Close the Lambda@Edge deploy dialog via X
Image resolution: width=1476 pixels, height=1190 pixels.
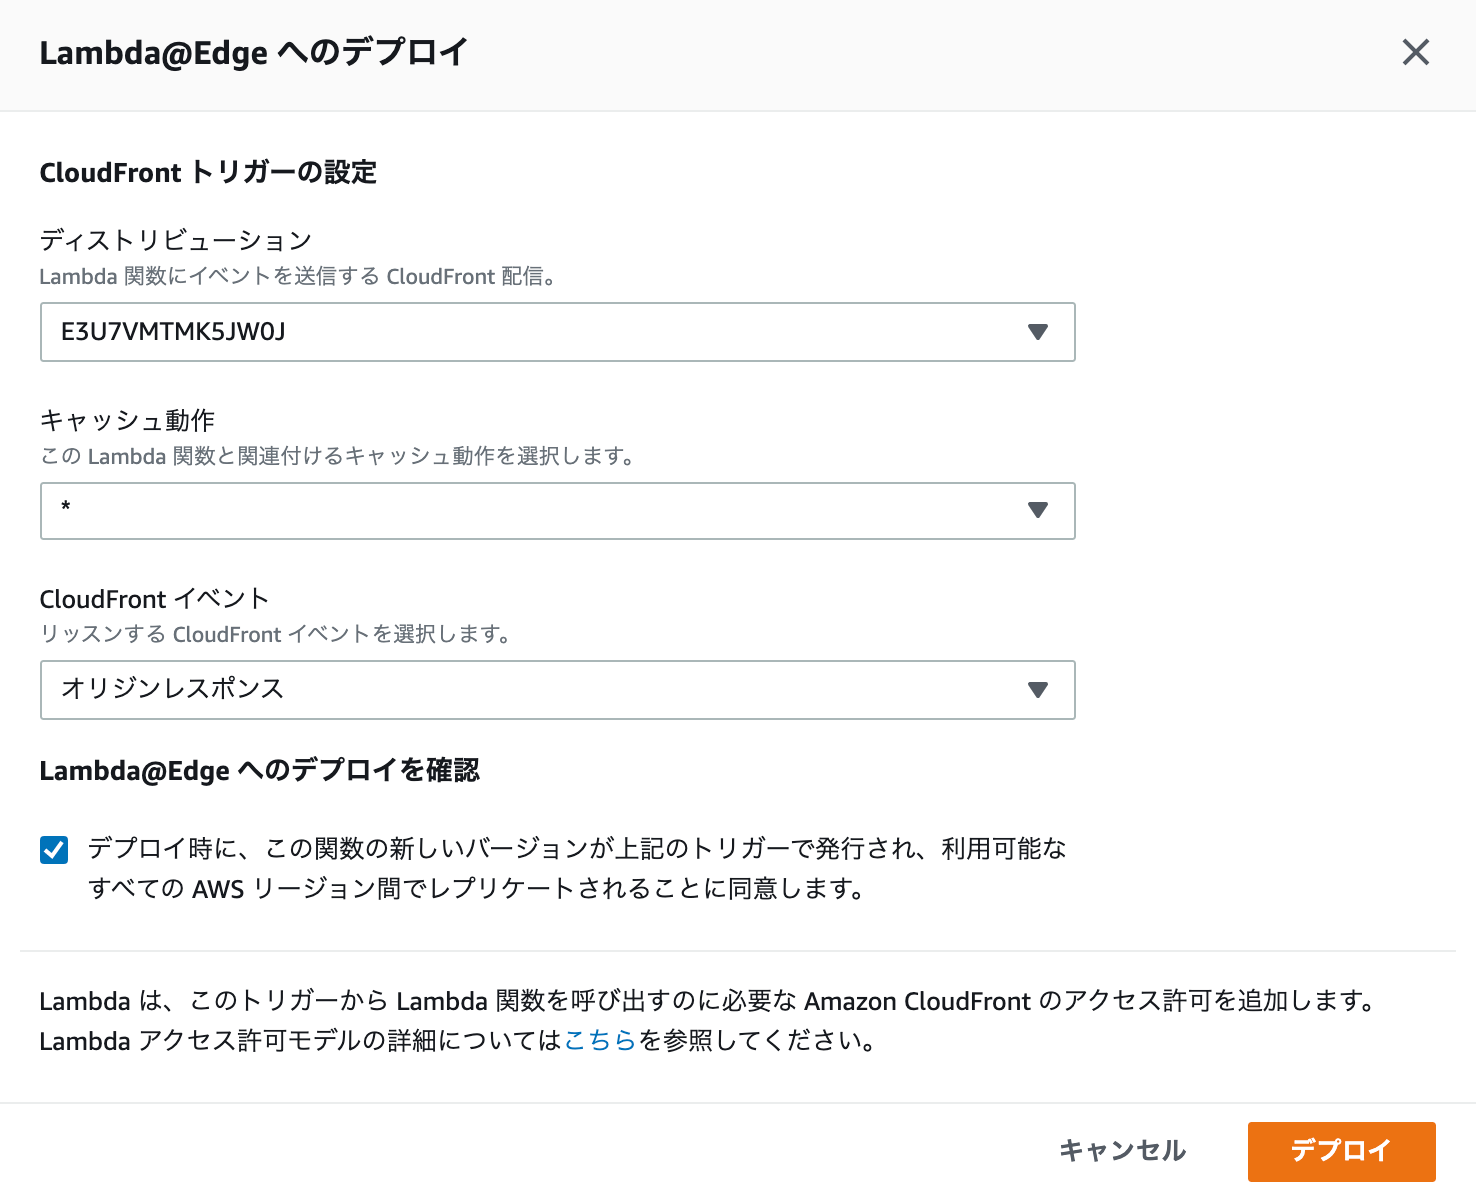[1416, 52]
